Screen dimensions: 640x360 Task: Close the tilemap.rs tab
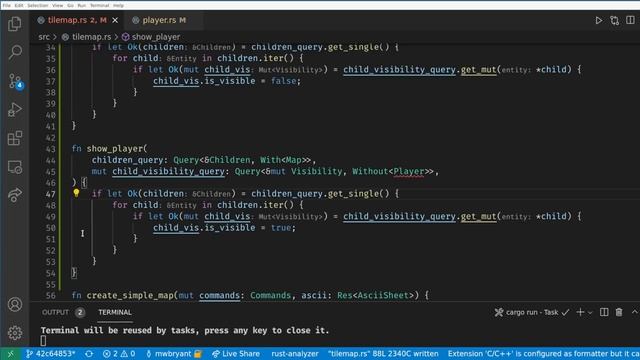[115, 20]
